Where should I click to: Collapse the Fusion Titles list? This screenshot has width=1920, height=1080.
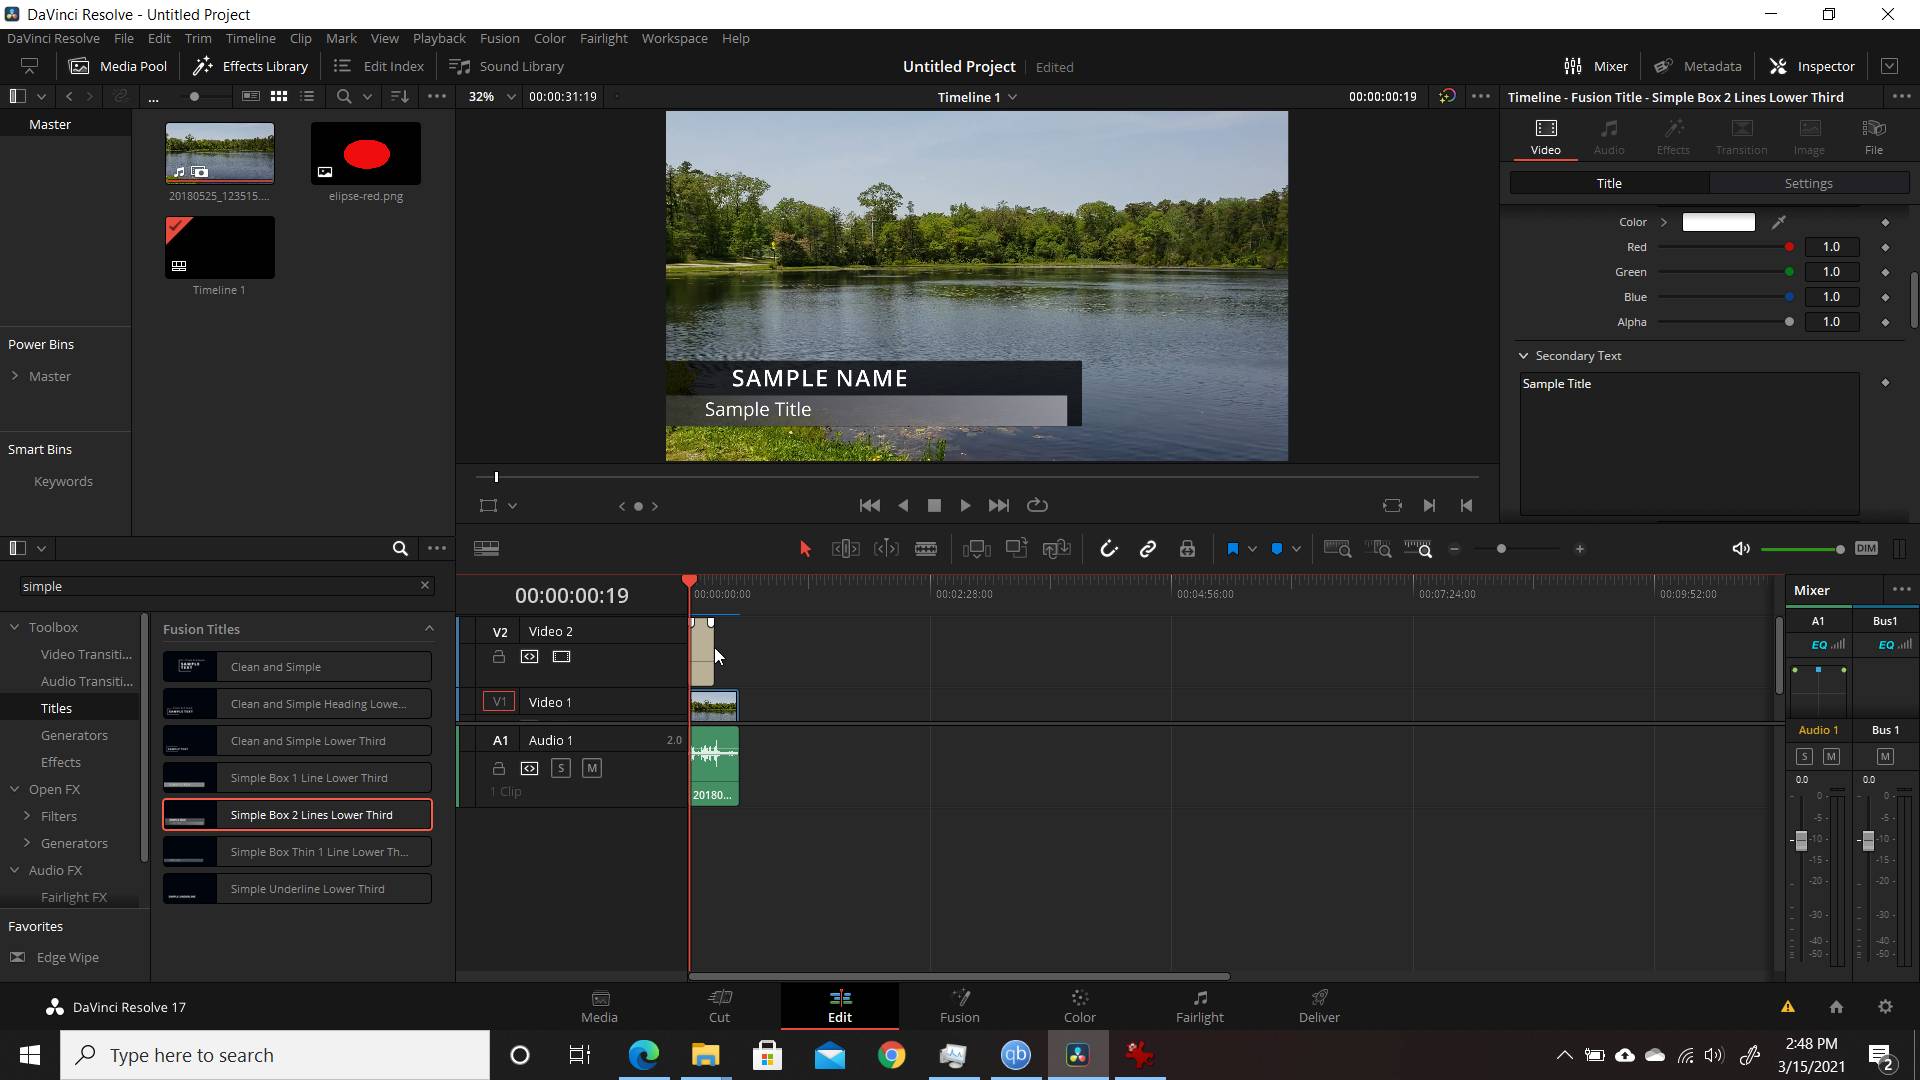[x=429, y=629]
